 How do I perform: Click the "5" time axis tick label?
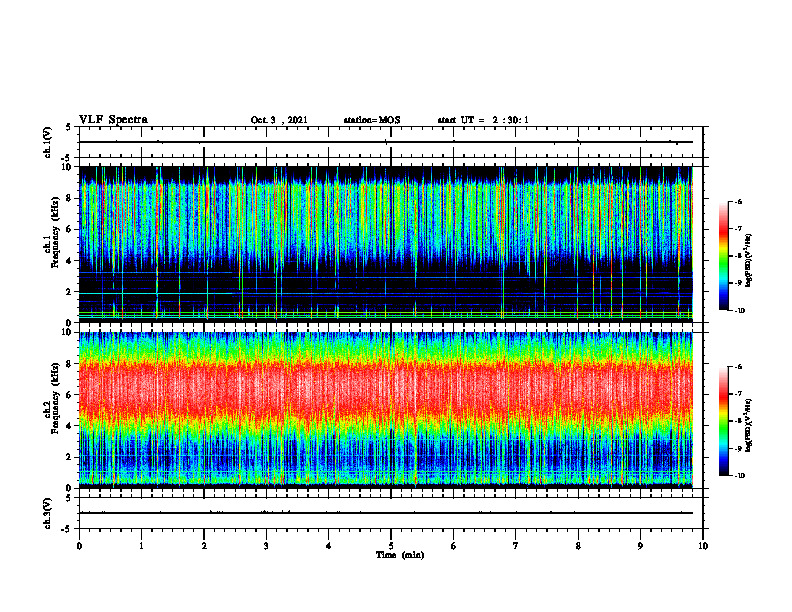pos(391,546)
